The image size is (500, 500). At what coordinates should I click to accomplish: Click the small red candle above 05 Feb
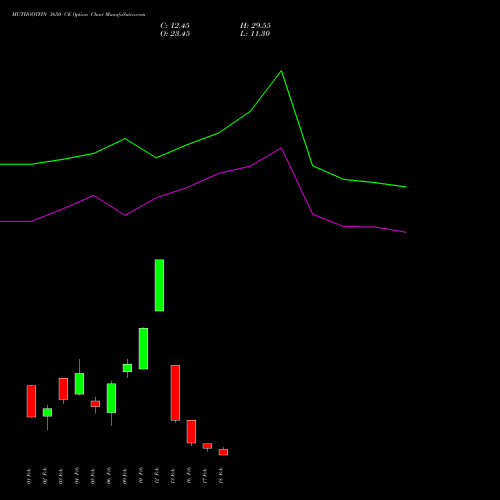coord(95,404)
